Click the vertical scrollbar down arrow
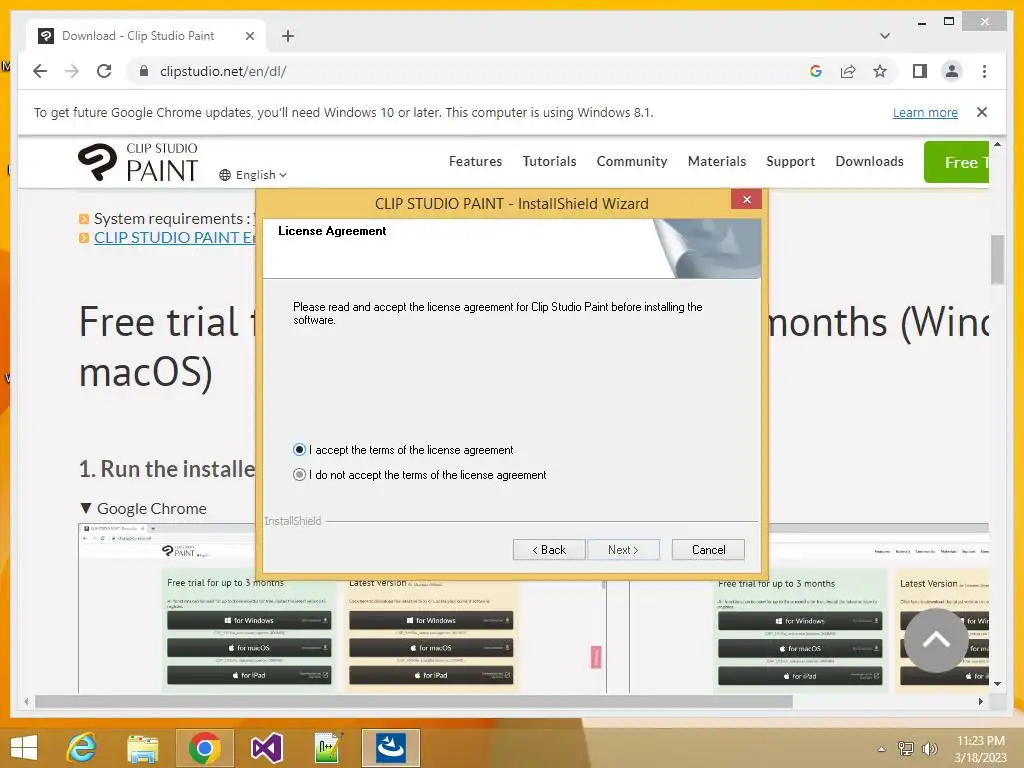Viewport: 1024px width, 768px height. coord(997,684)
